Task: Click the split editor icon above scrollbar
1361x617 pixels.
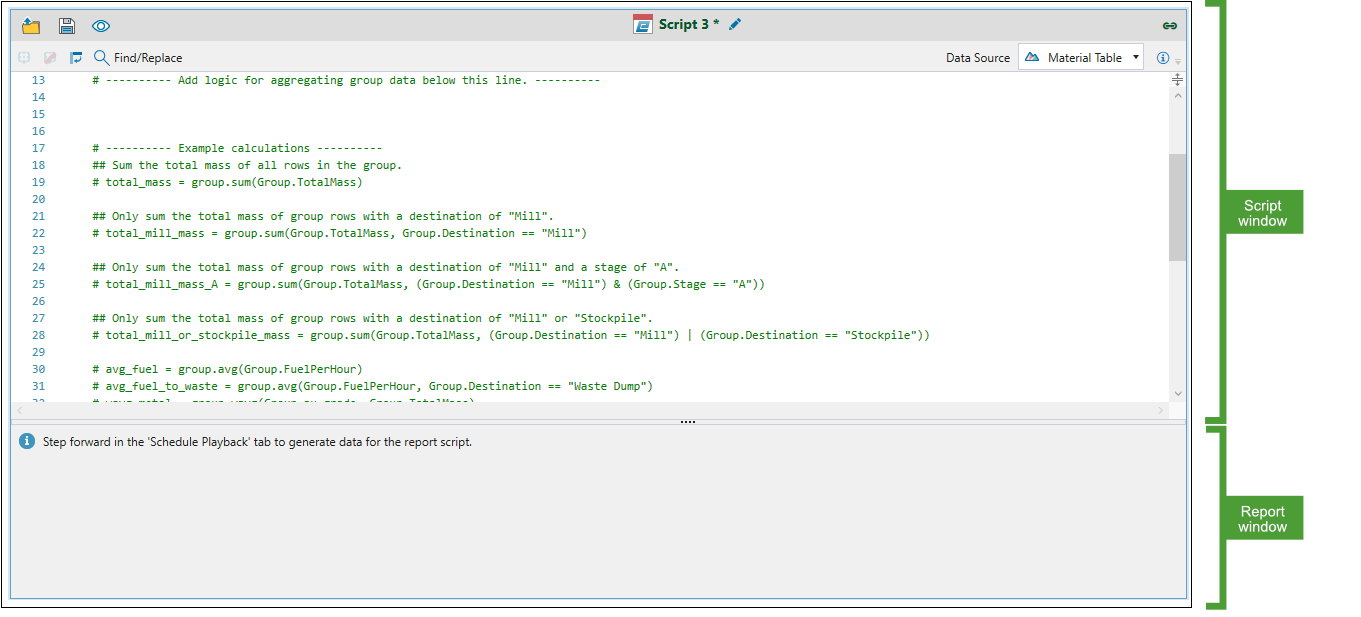Action: (1177, 79)
